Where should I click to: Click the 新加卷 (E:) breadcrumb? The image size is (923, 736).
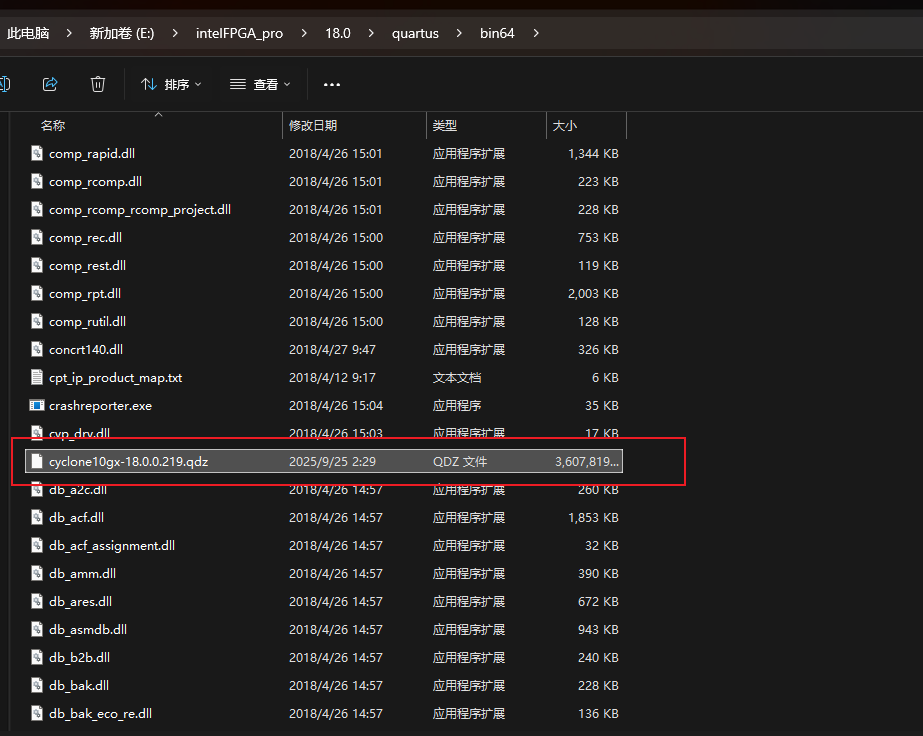tap(122, 33)
